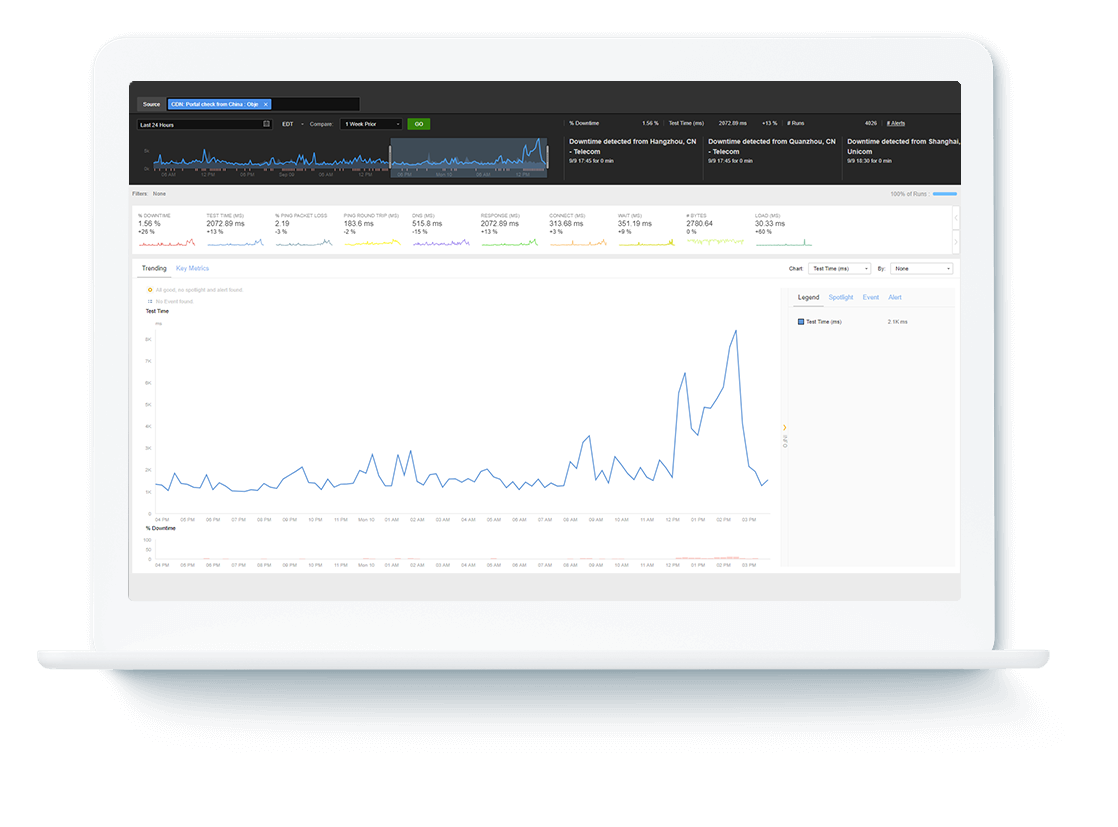Select the % Ping Packet Loss metric tile
The image size is (1118, 827).
(304, 230)
